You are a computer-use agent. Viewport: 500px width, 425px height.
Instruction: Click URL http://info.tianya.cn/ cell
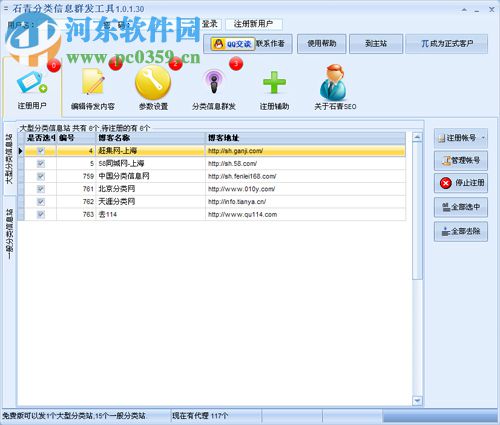305,202
